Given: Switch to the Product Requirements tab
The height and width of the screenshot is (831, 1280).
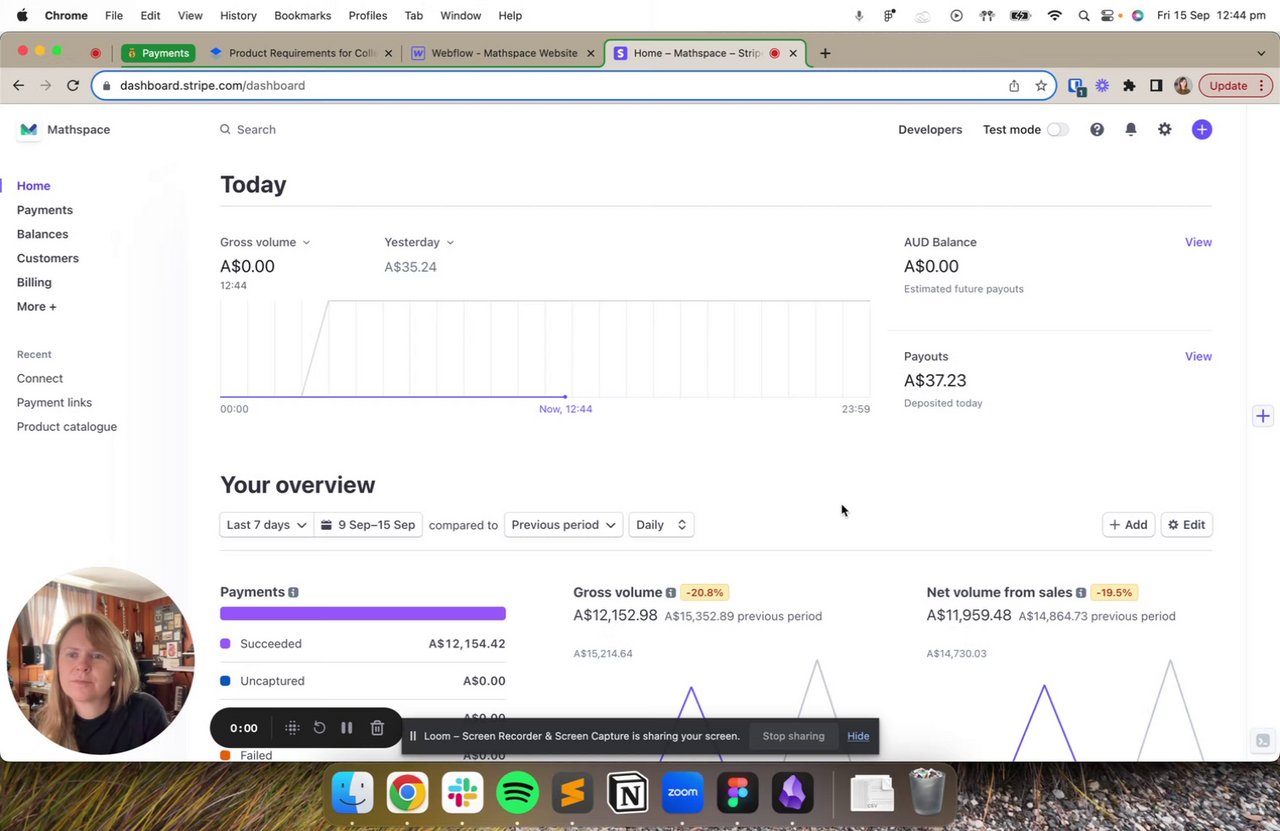Looking at the screenshot, I should (300, 53).
